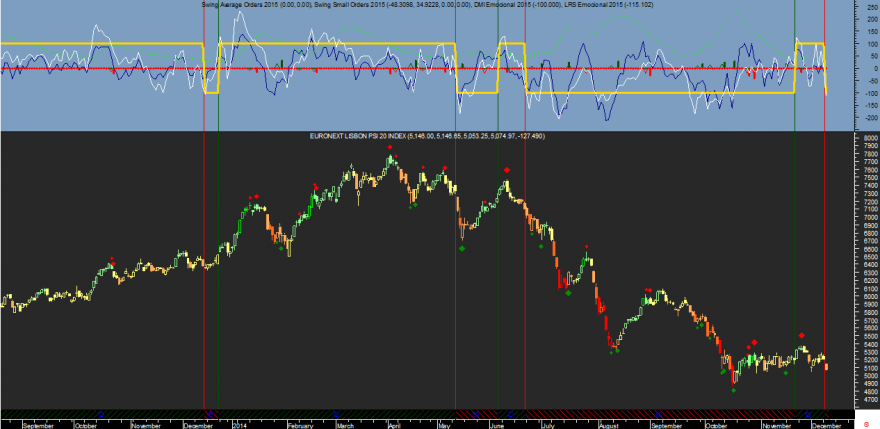Screen dimensions: 880x429
Task: Click the August label on date axis
Action: (x=609, y=426)
